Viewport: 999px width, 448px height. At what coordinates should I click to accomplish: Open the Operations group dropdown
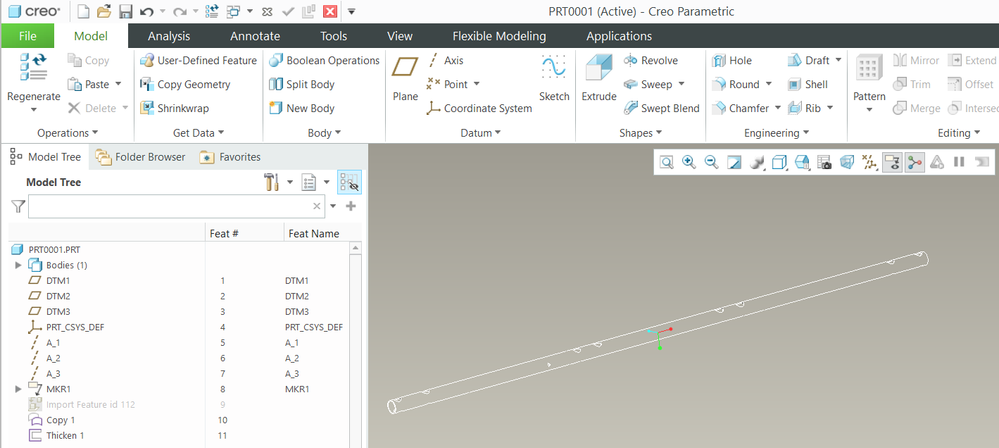(68, 133)
